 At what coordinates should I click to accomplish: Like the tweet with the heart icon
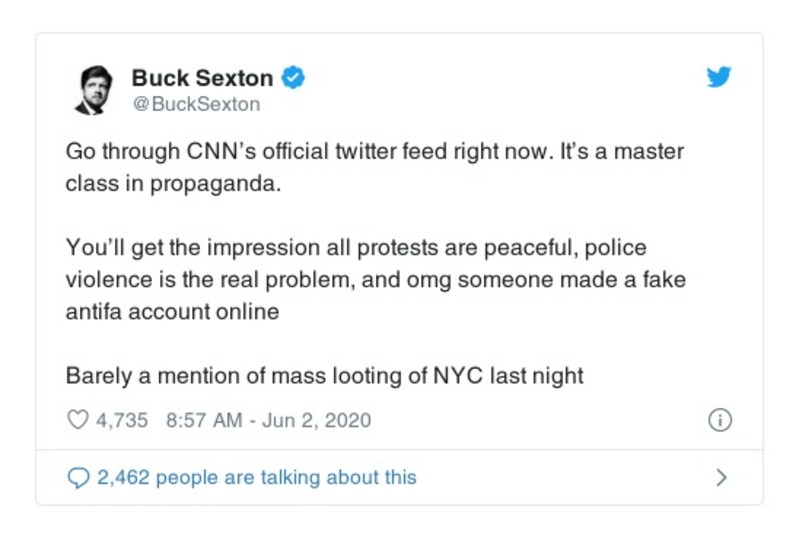(77, 420)
